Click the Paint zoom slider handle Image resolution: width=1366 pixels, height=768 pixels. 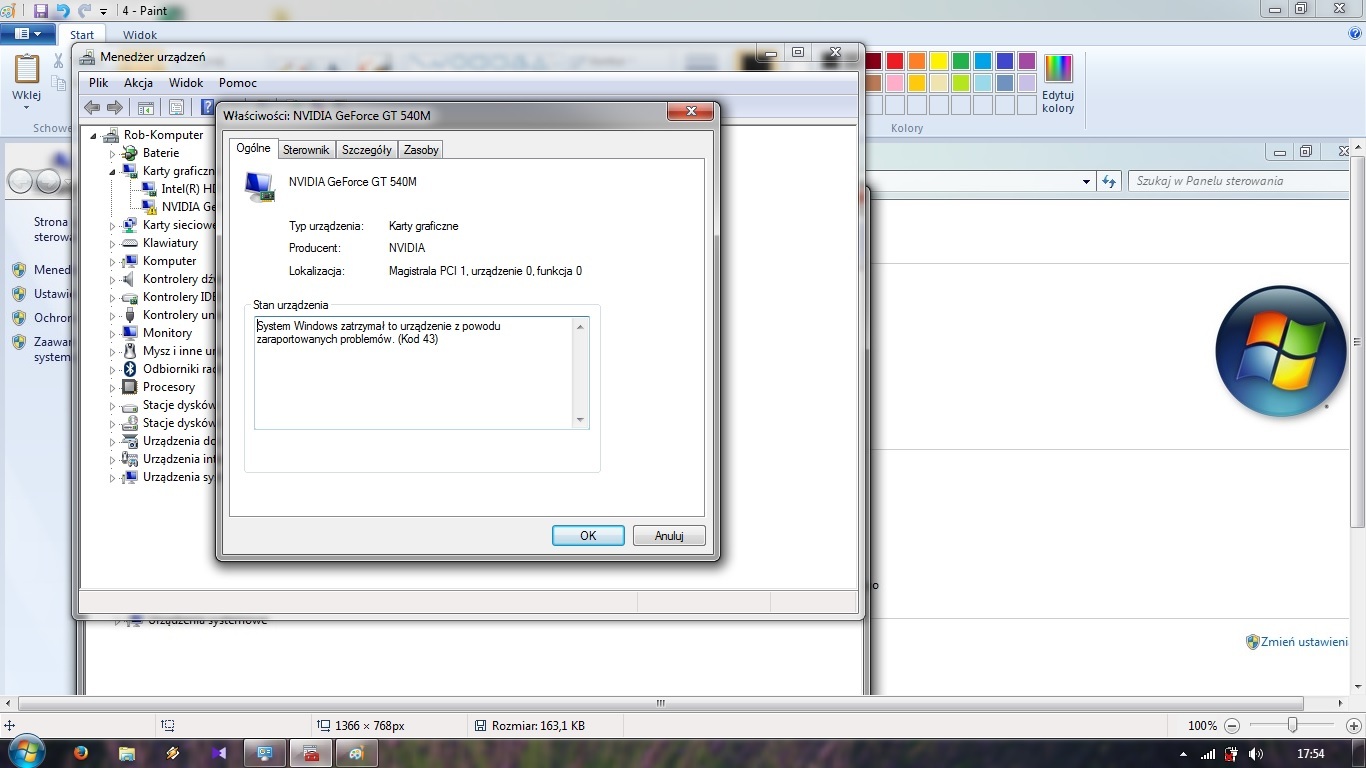coord(1293,726)
